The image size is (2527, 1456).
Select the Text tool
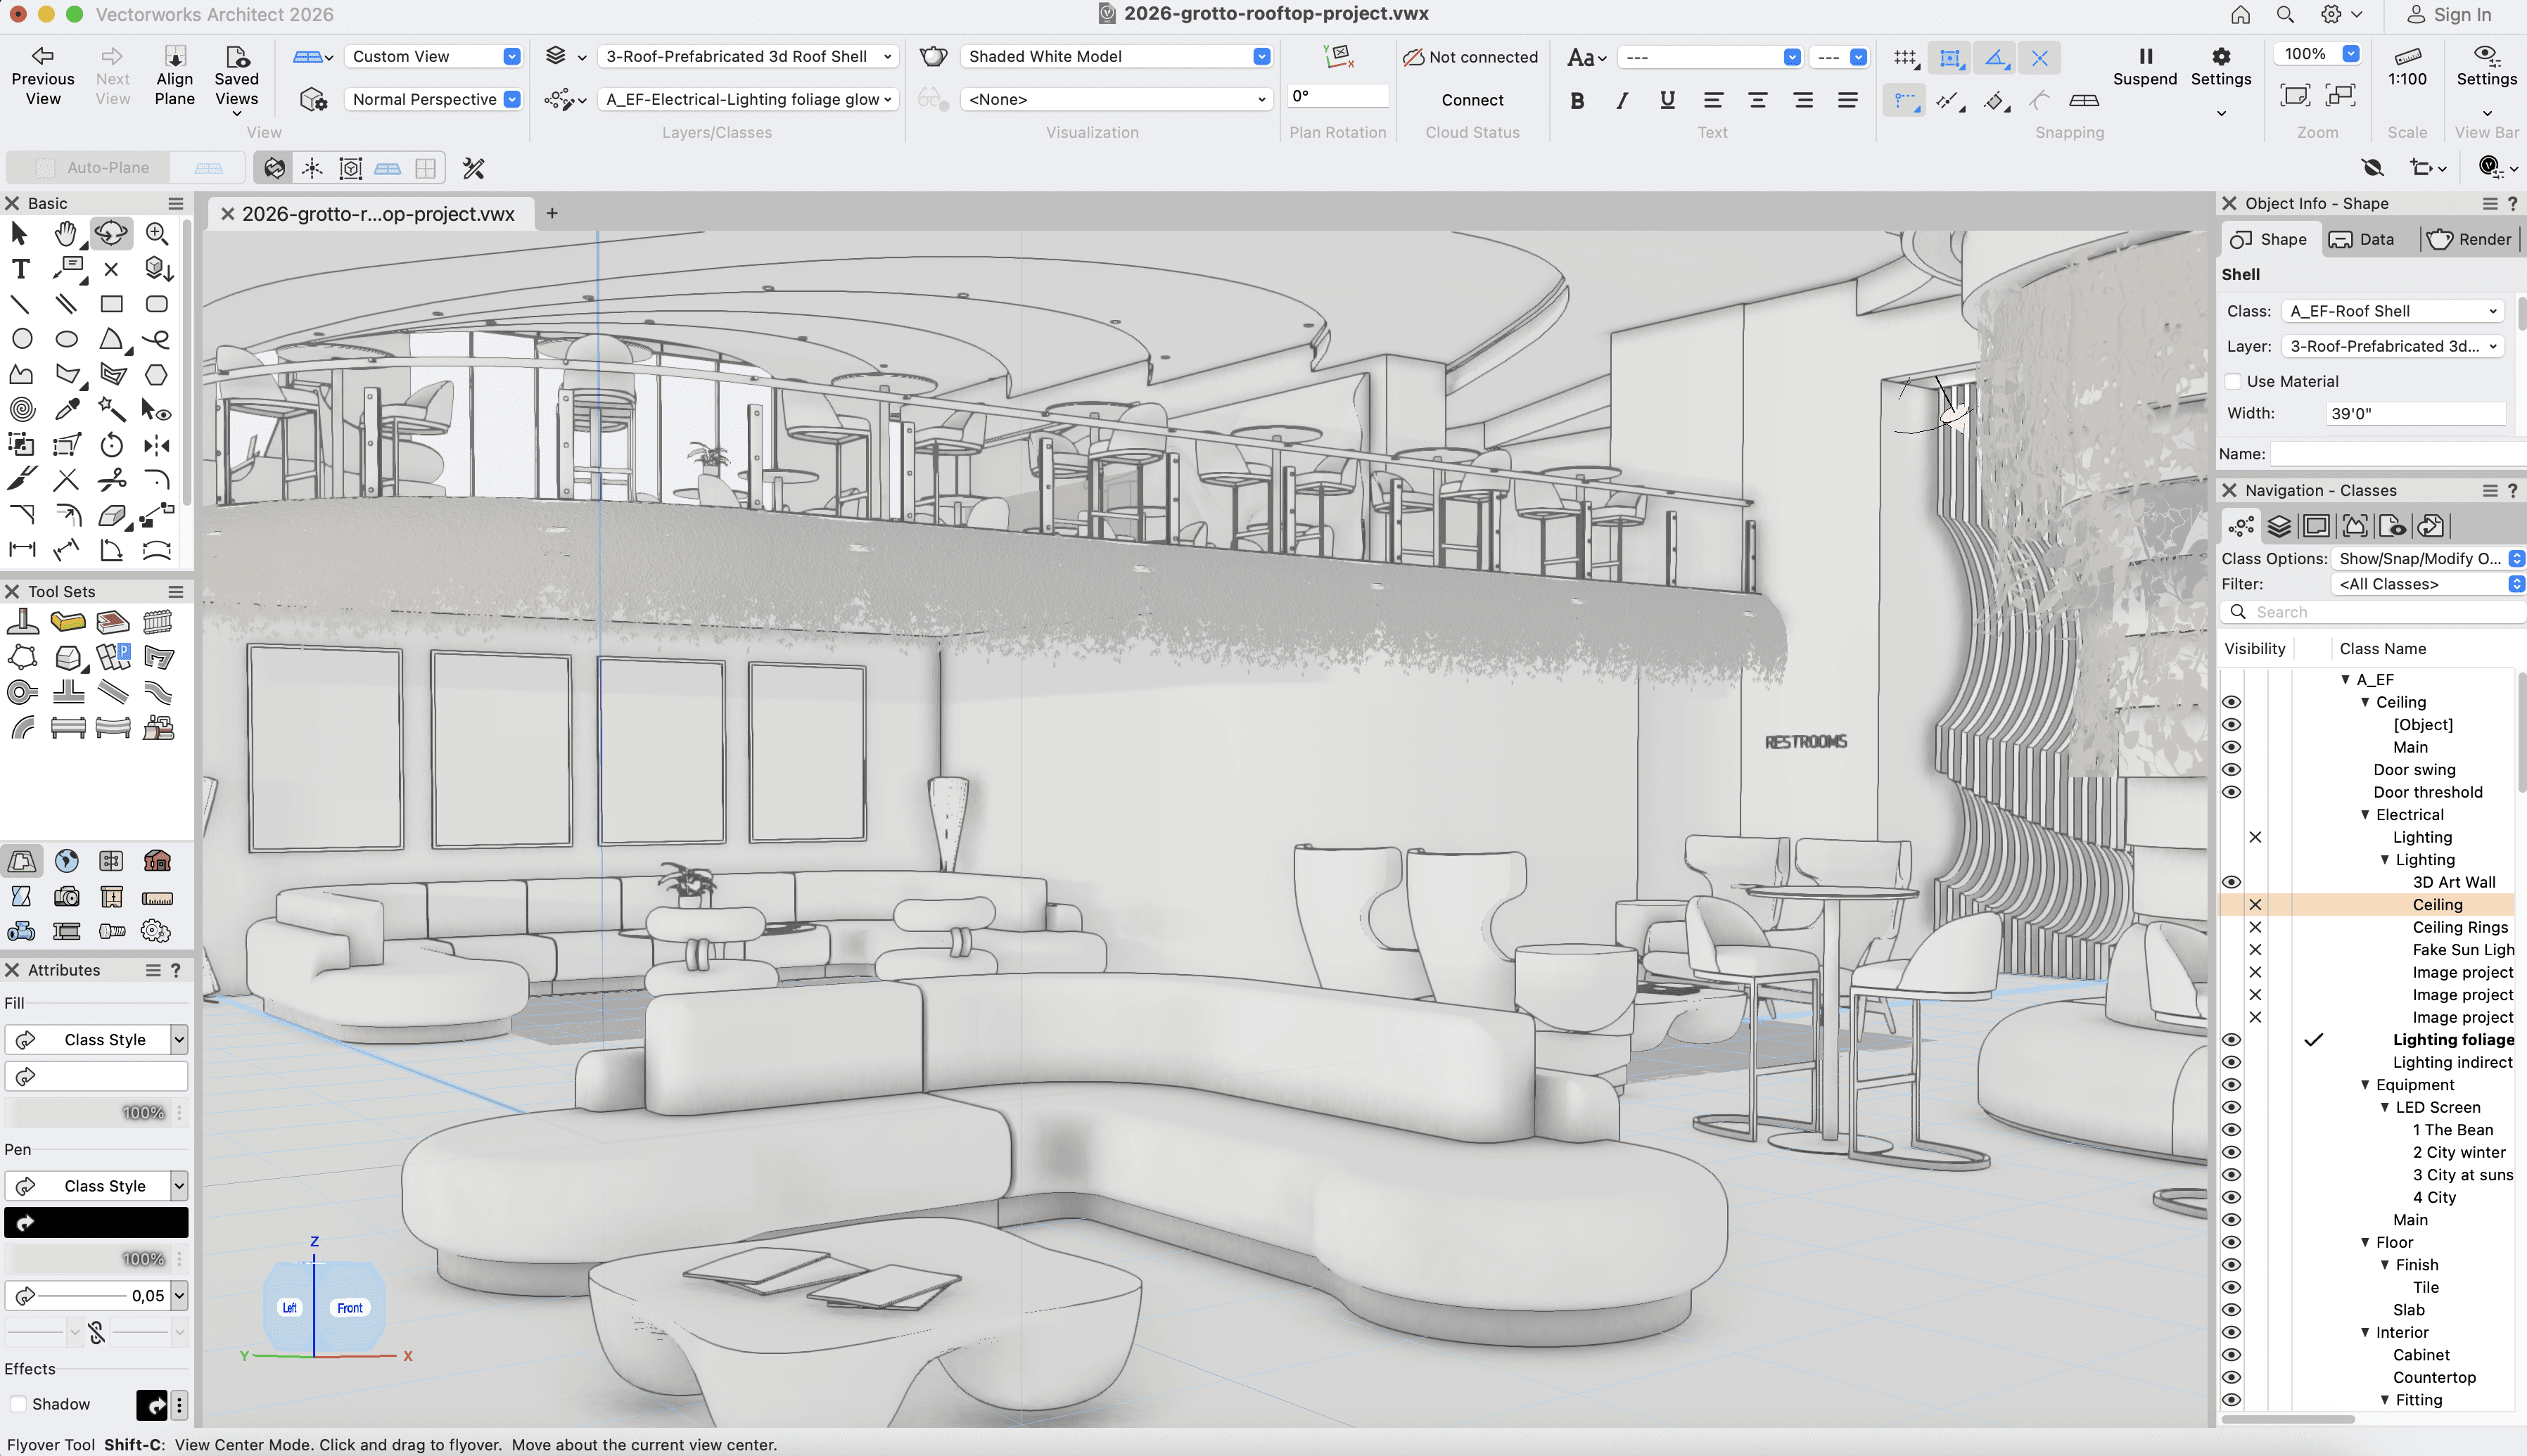pos(20,268)
